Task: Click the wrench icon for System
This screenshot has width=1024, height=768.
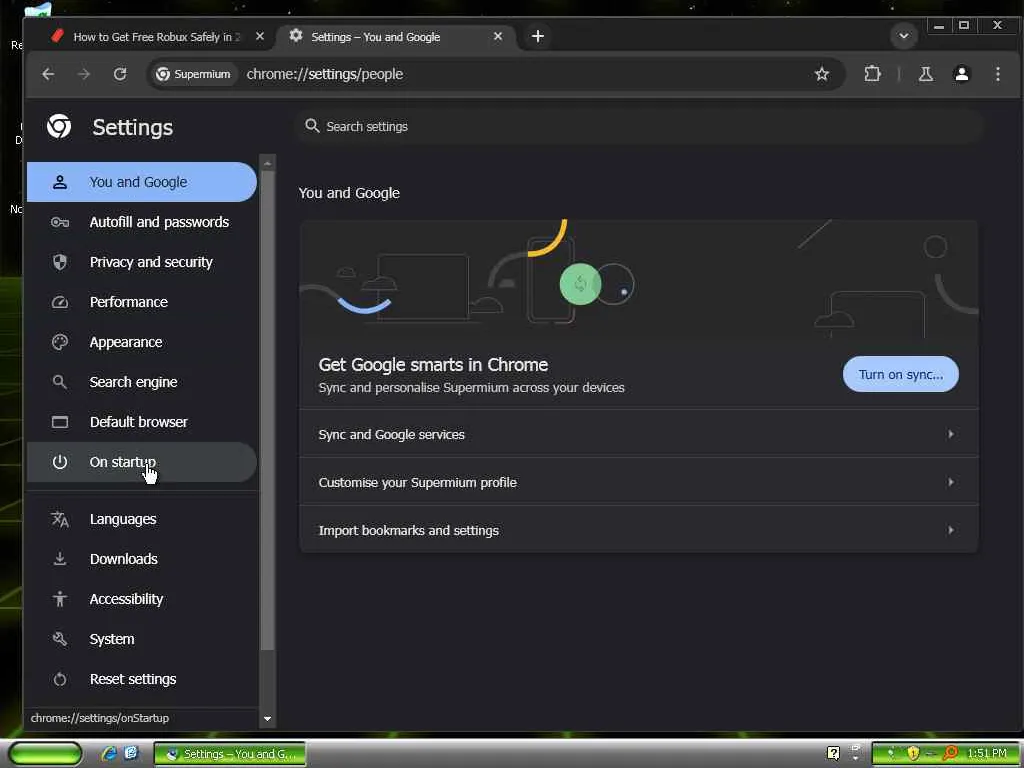Action: click(59, 639)
